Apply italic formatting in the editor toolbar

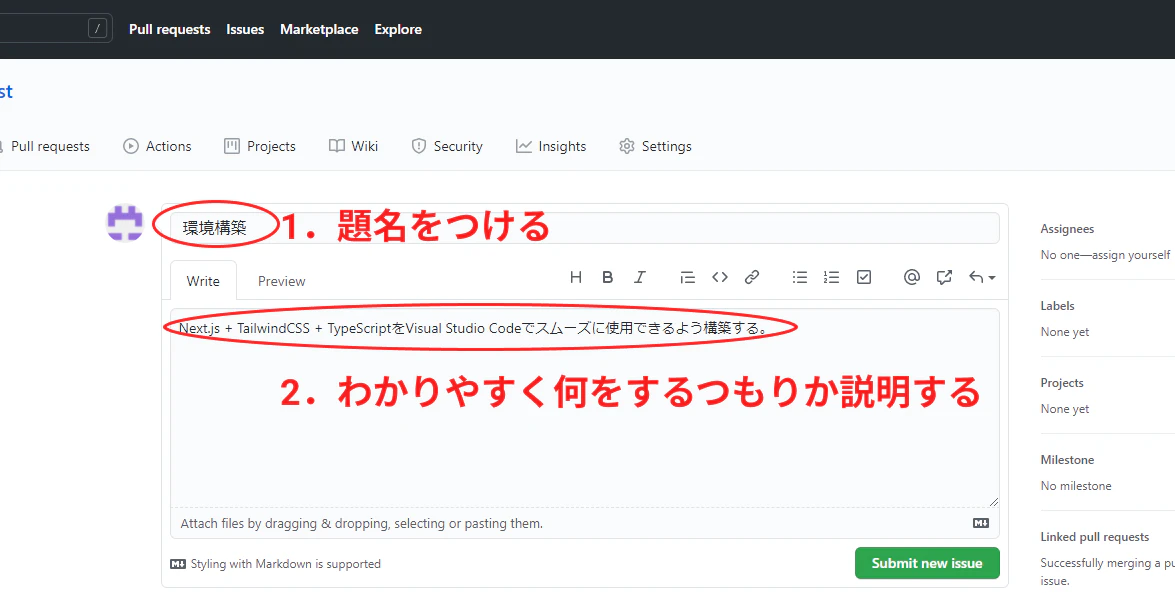tap(639, 277)
